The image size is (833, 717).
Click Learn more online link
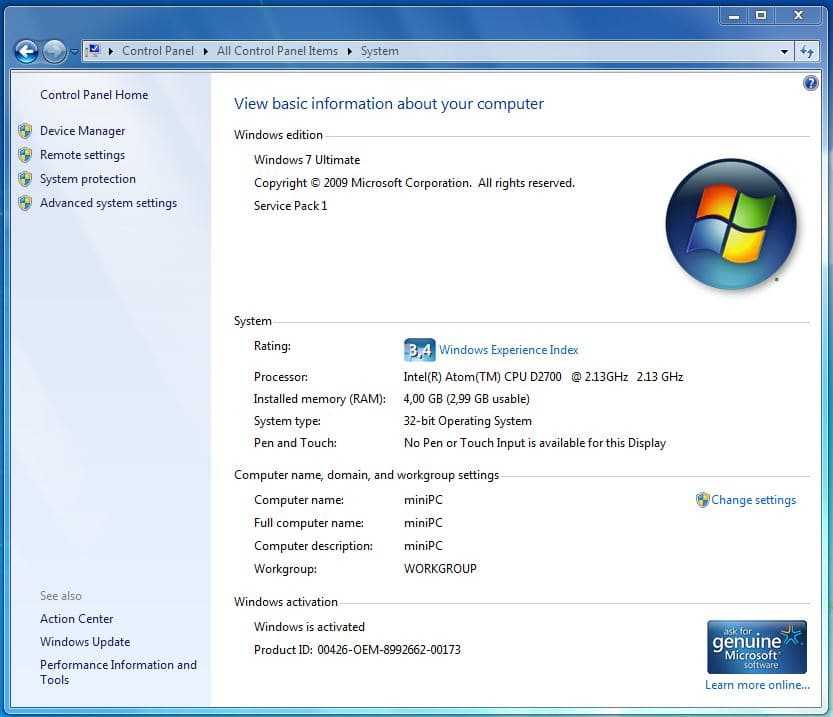click(x=757, y=685)
